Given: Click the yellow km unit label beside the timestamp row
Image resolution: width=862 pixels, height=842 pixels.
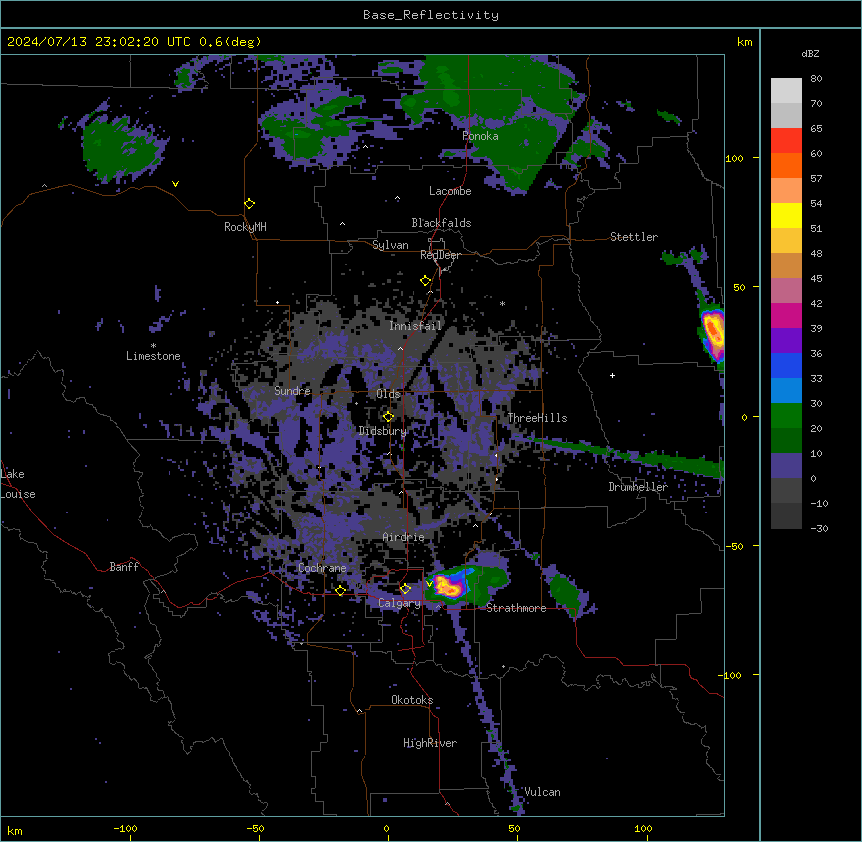Looking at the screenshot, I should tap(744, 42).
